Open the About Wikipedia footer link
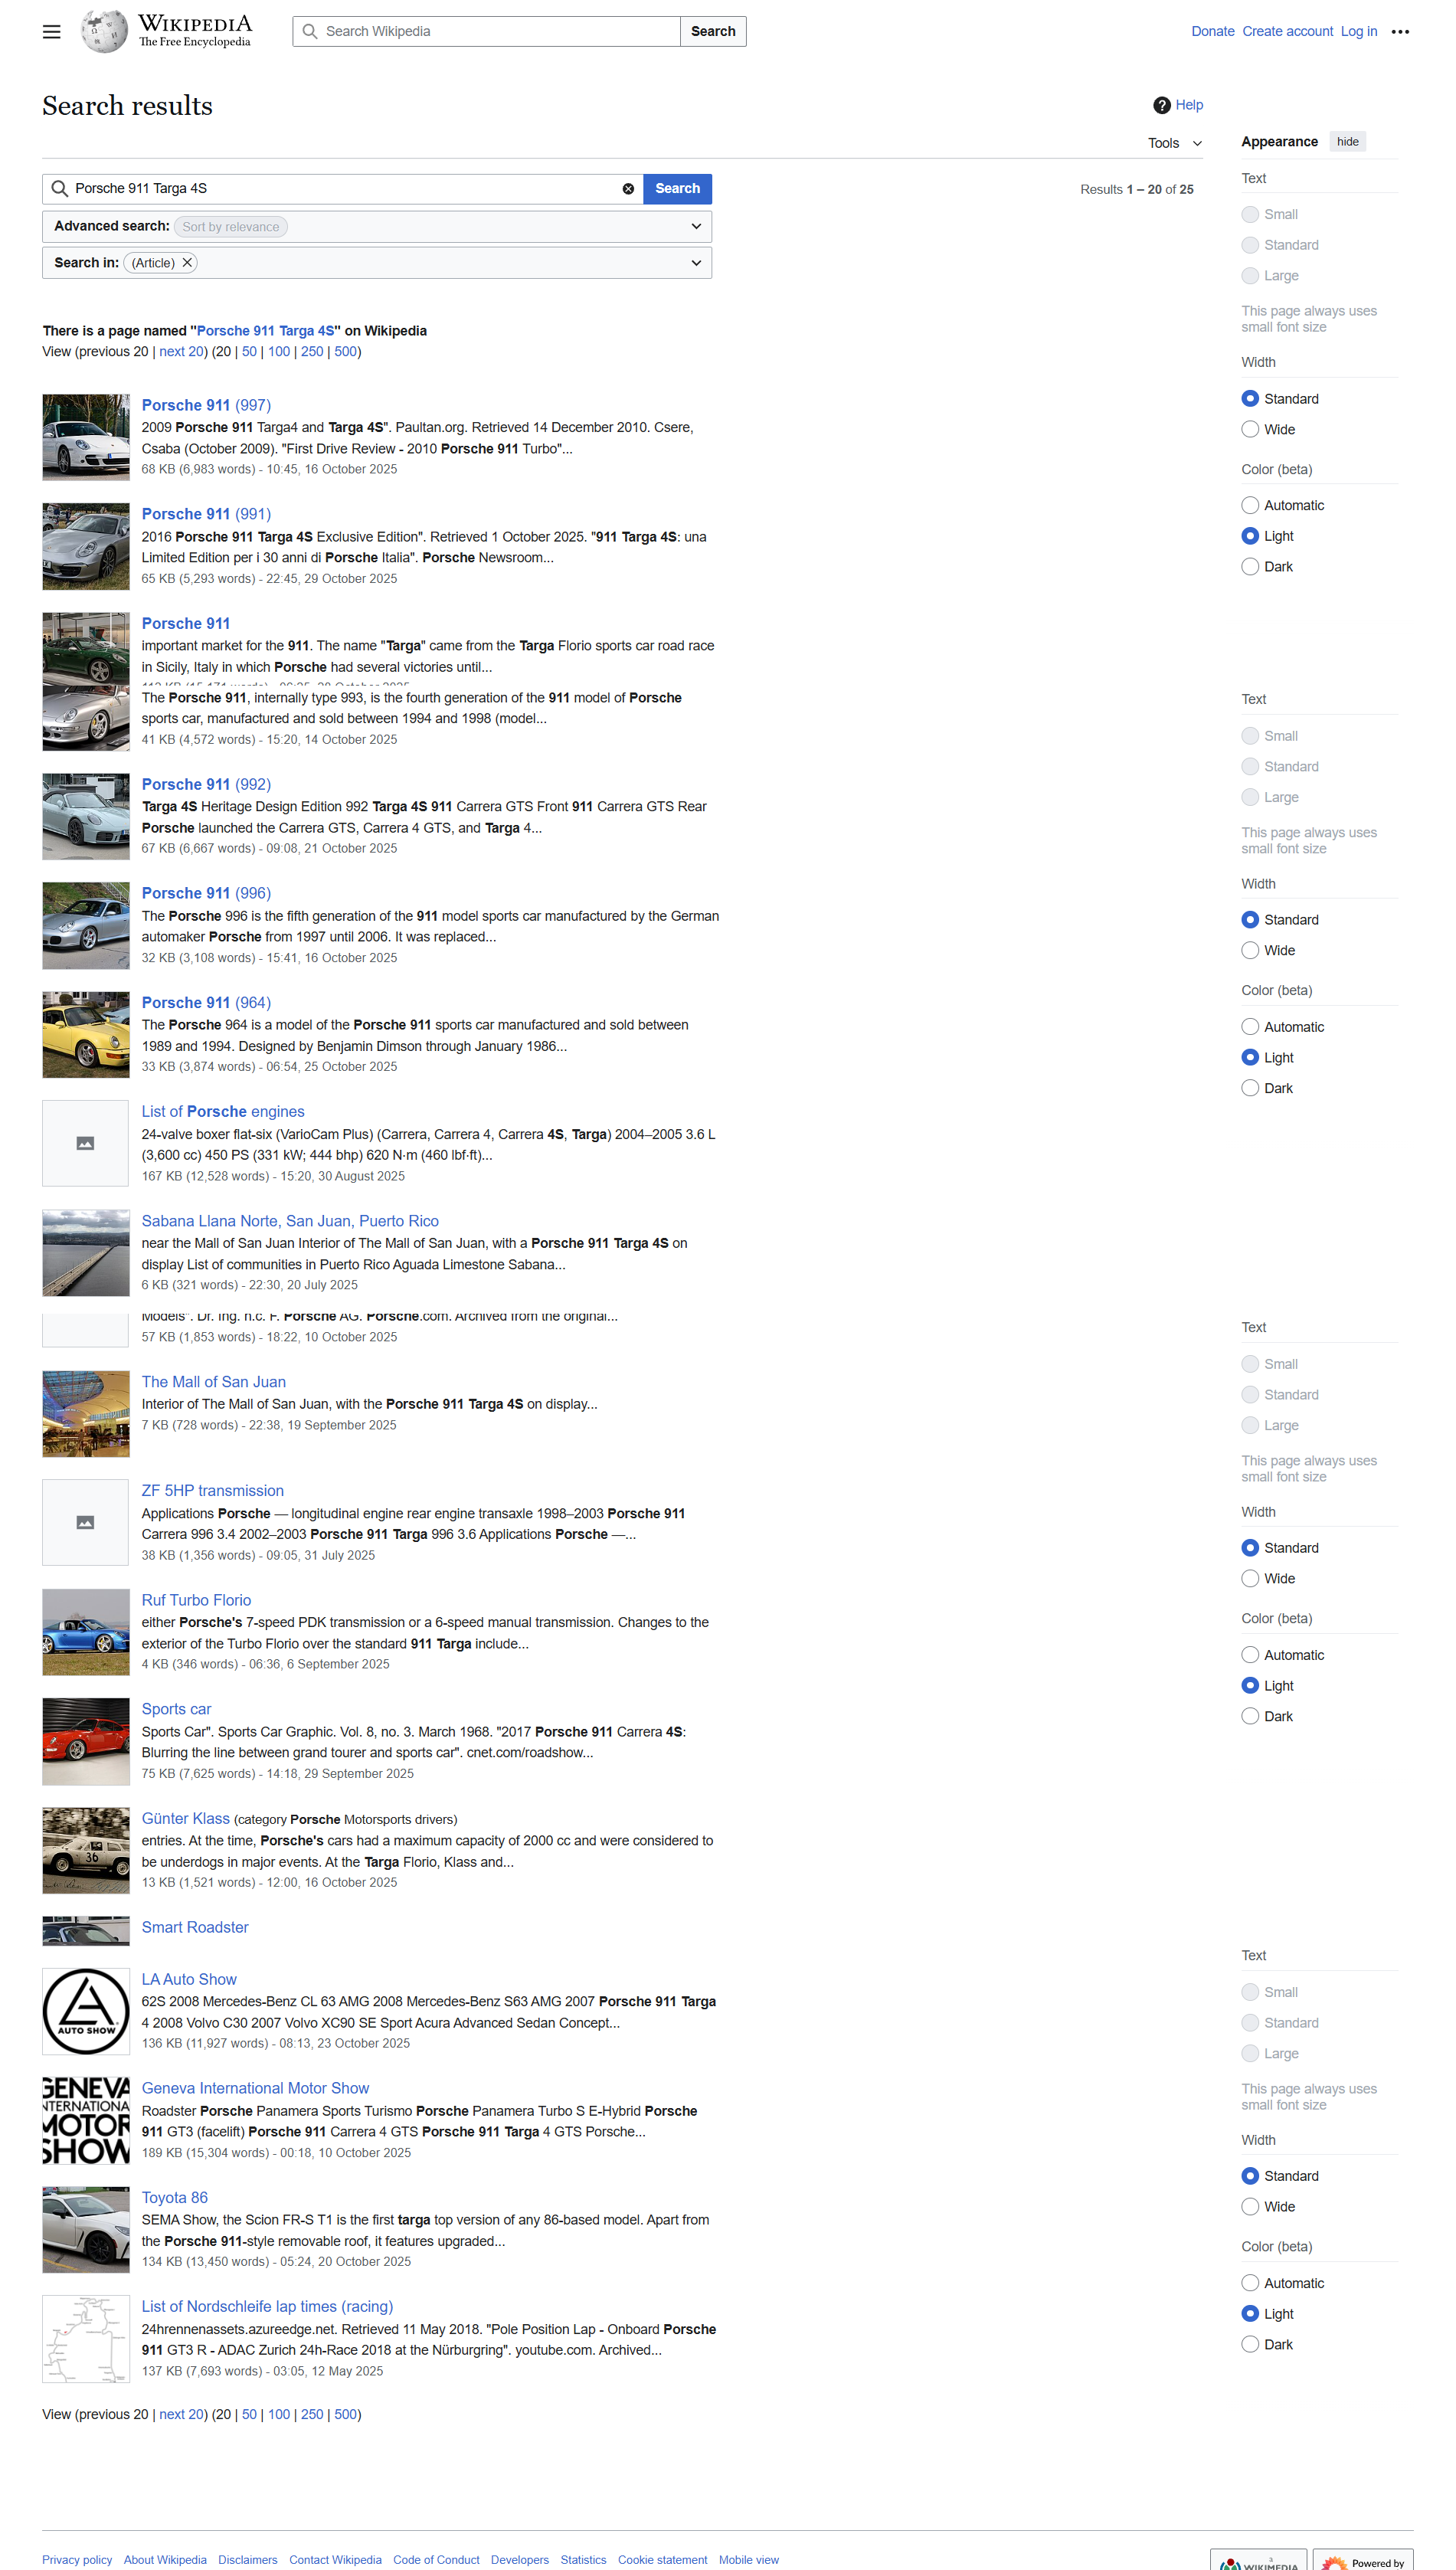Image resolution: width=1456 pixels, height=2570 pixels. pyautogui.click(x=165, y=2560)
